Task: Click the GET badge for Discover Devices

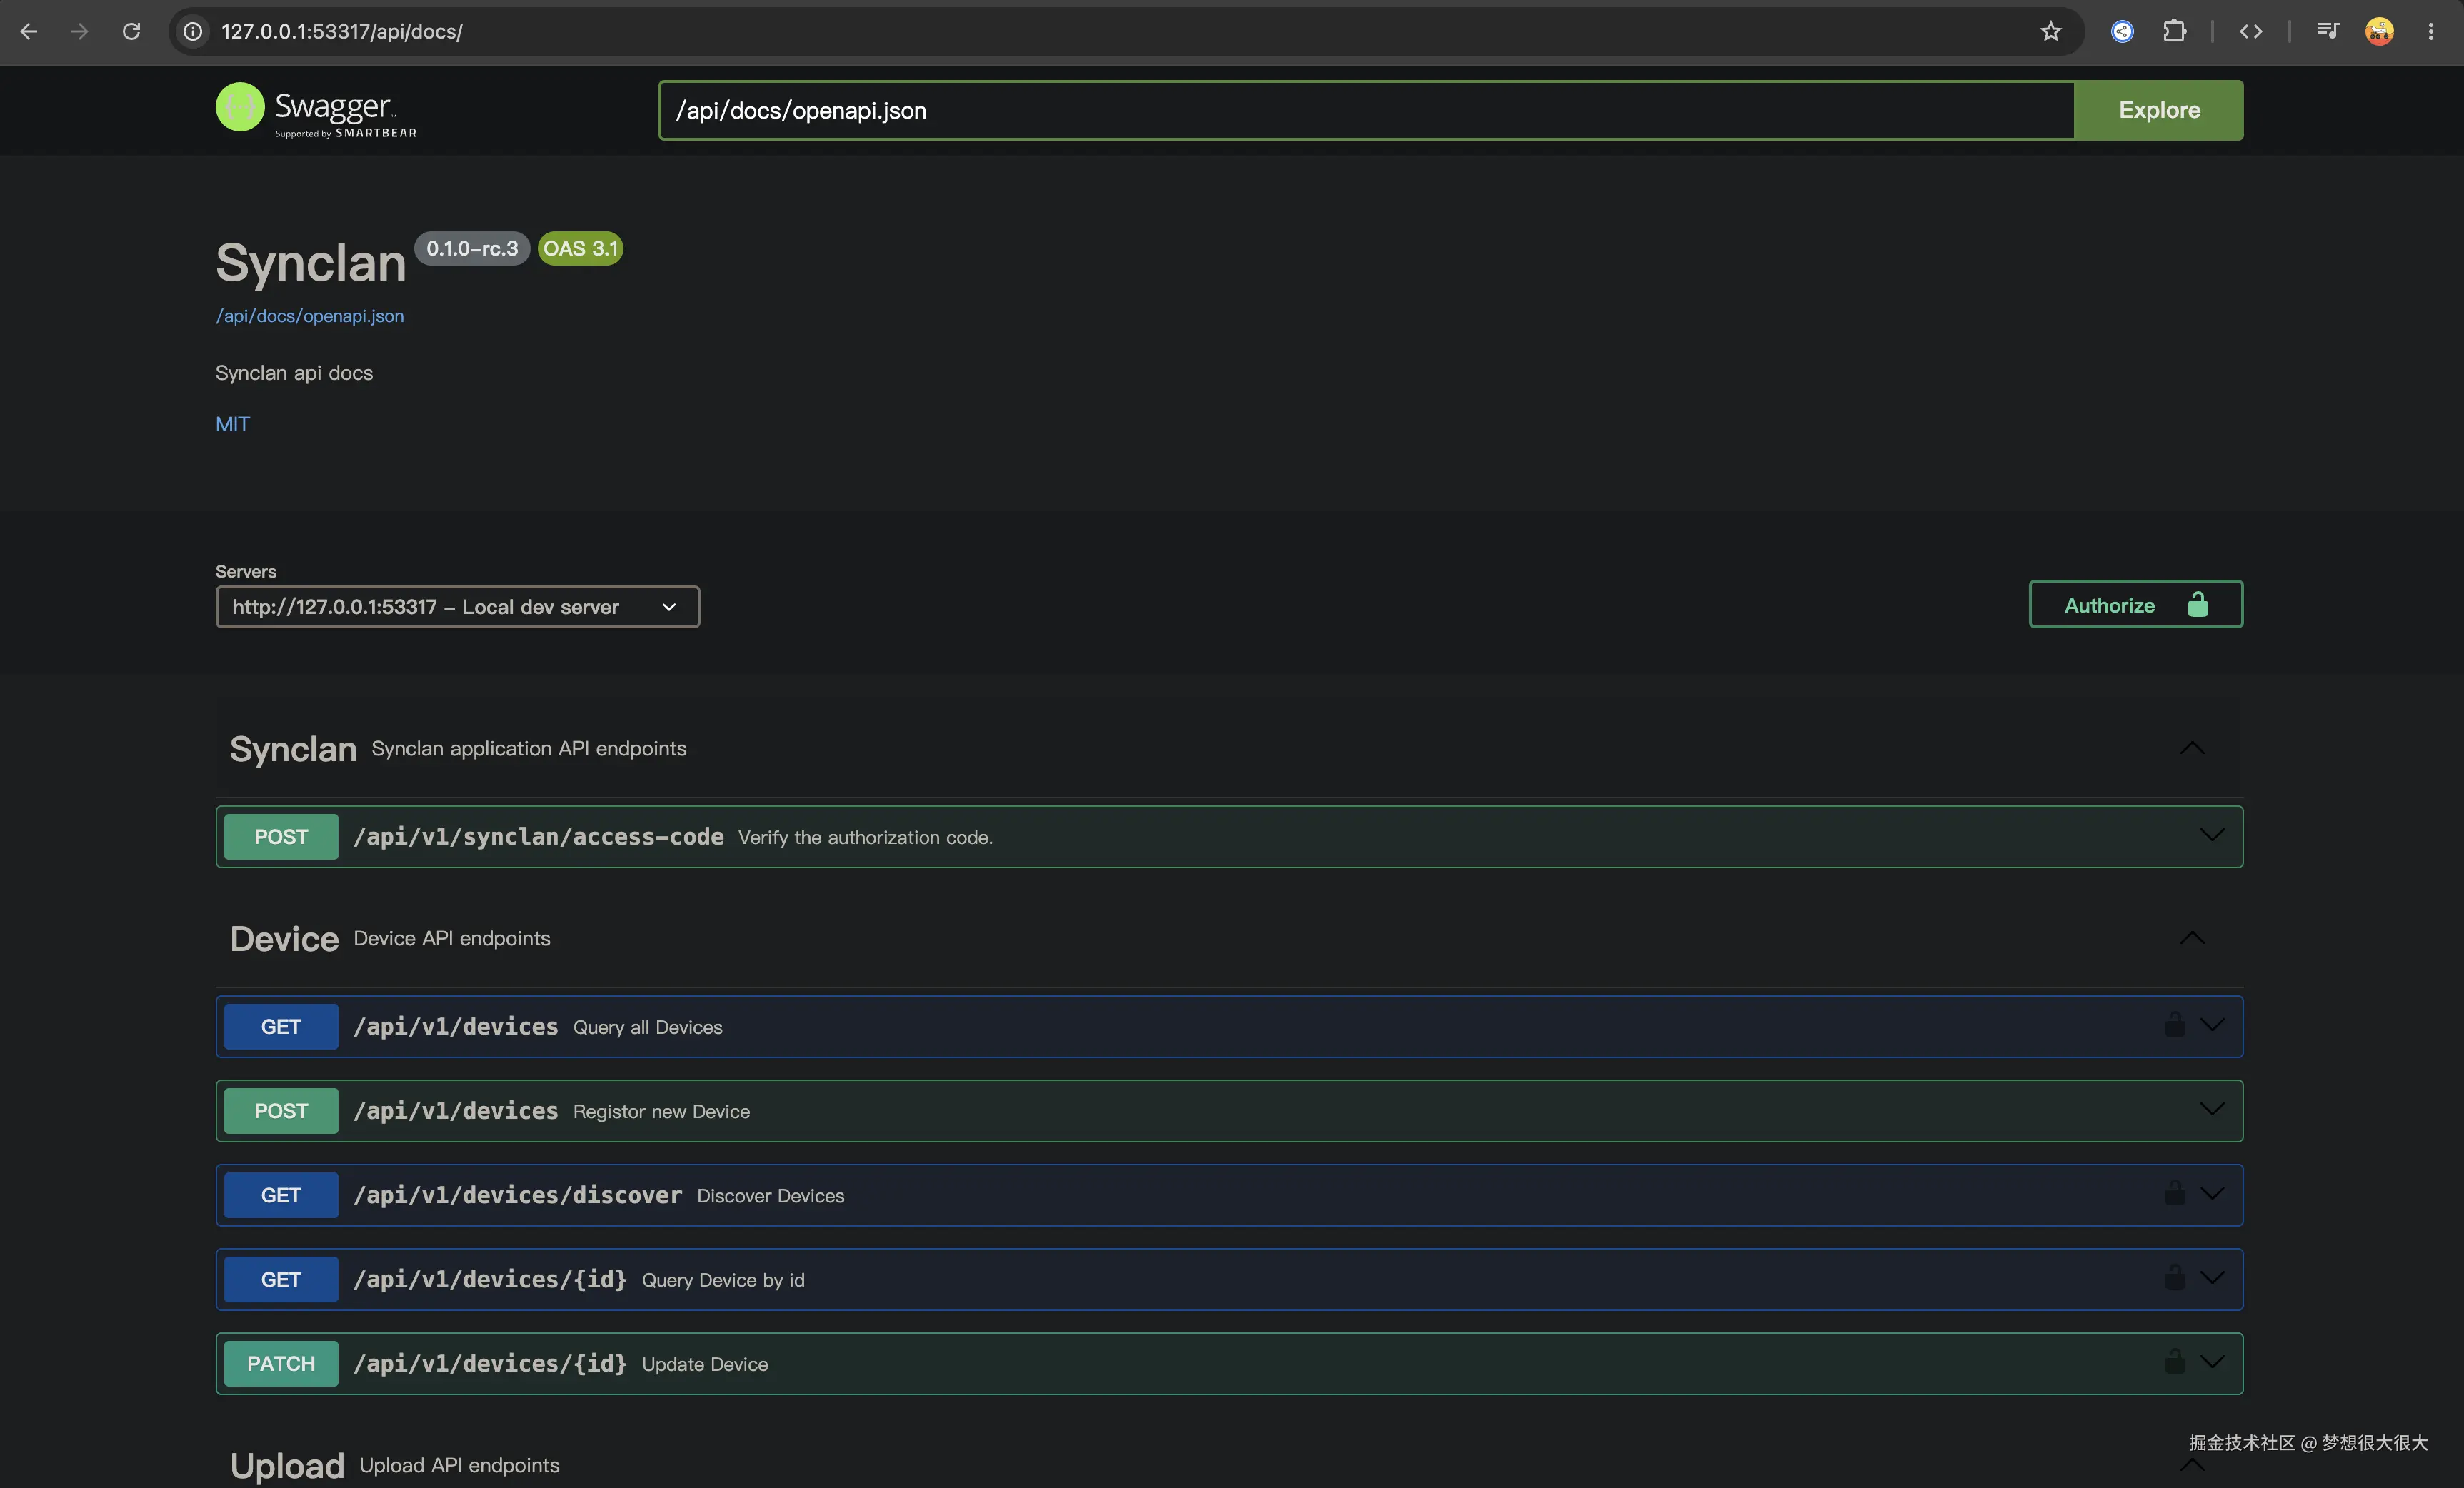Action: [x=281, y=1195]
